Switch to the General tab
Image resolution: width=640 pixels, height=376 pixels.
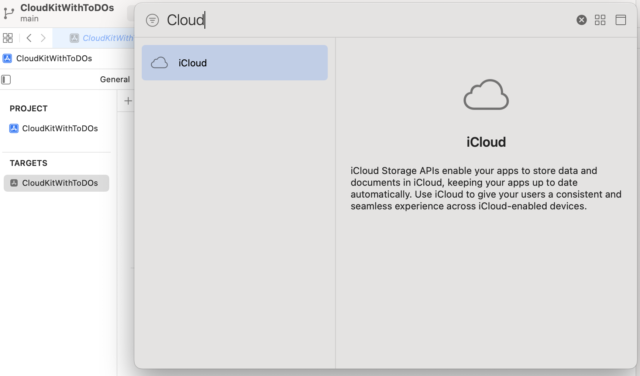(115, 79)
